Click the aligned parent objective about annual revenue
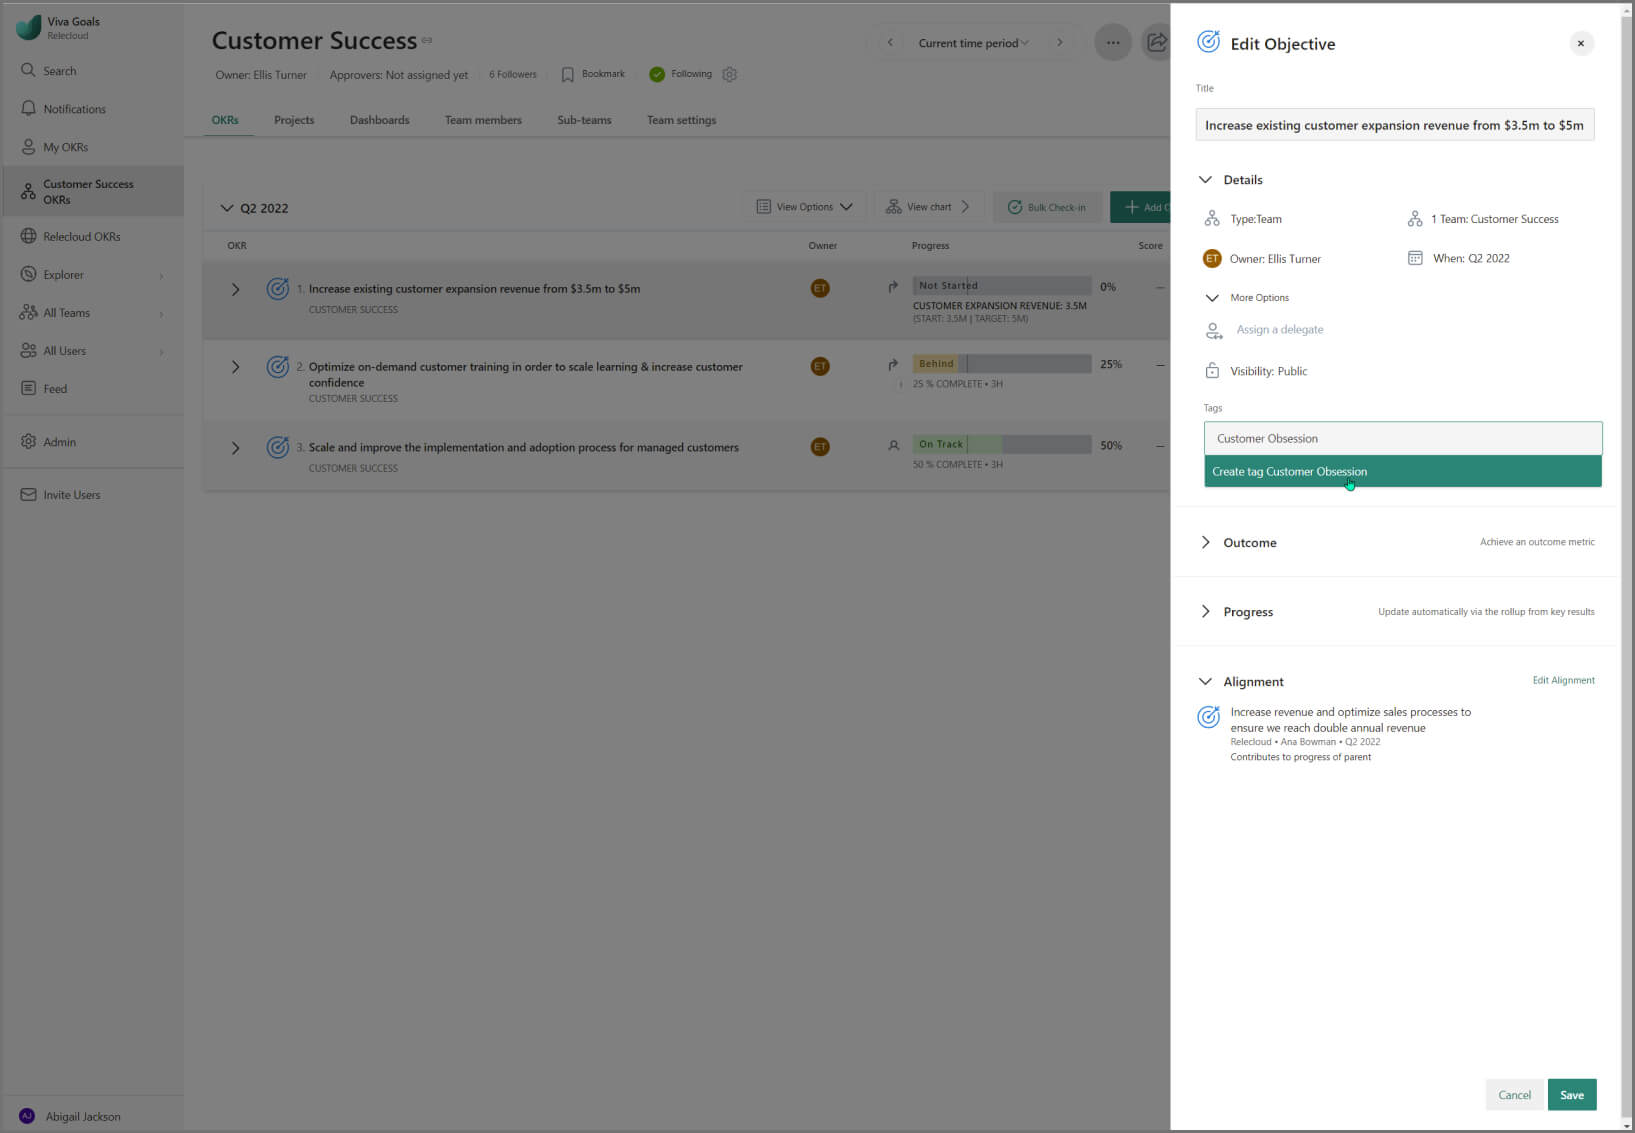This screenshot has width=1635, height=1133. pos(1350,720)
